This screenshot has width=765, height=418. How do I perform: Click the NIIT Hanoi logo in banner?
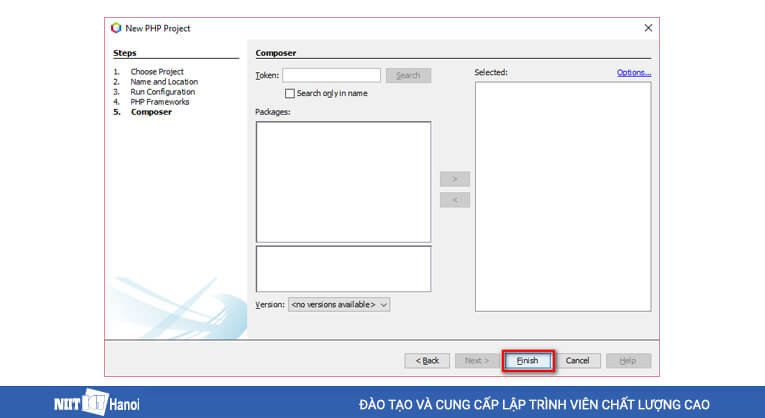pos(97,402)
